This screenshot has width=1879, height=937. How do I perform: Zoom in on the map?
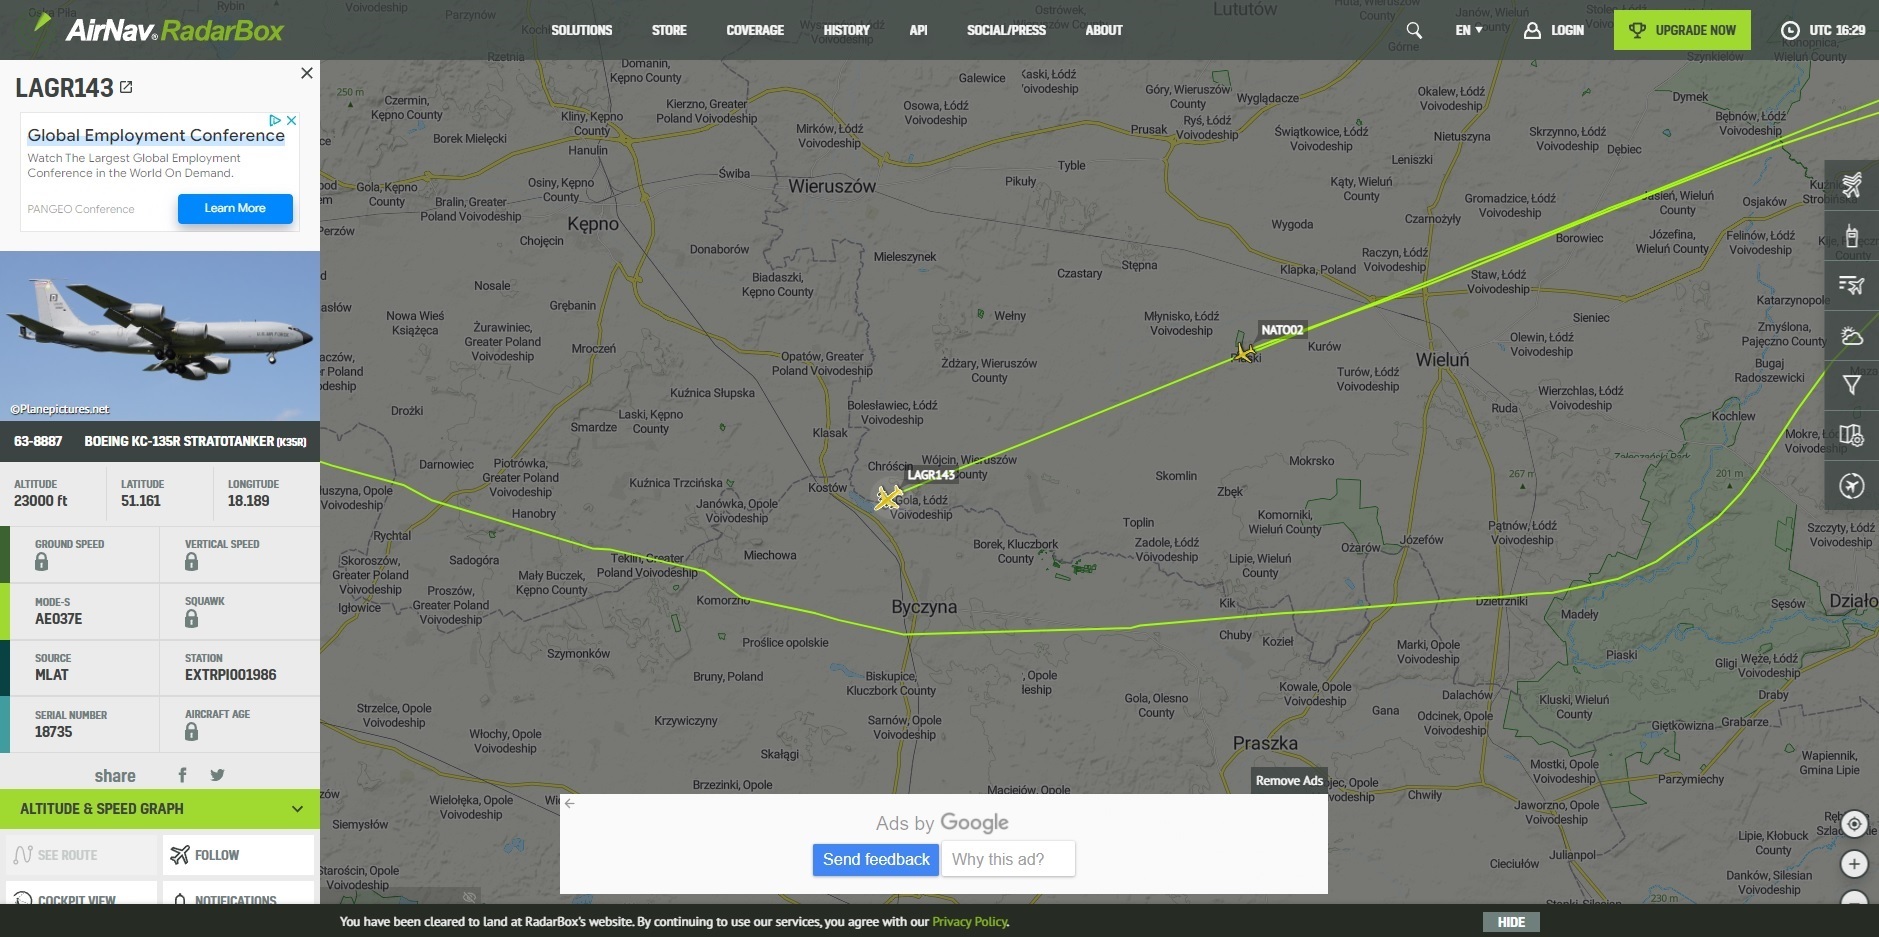click(x=1854, y=864)
